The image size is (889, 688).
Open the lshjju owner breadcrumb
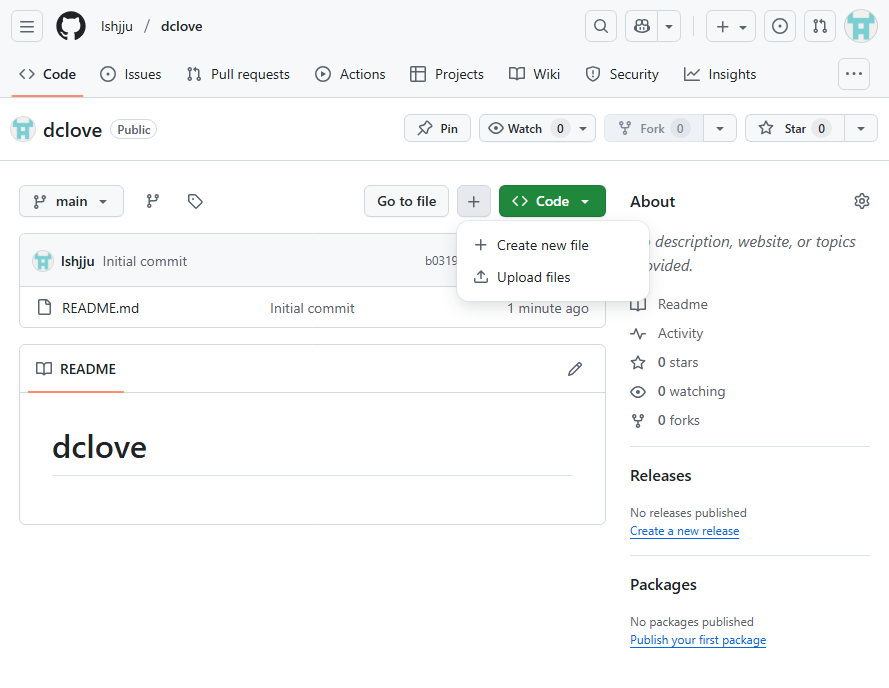point(117,26)
